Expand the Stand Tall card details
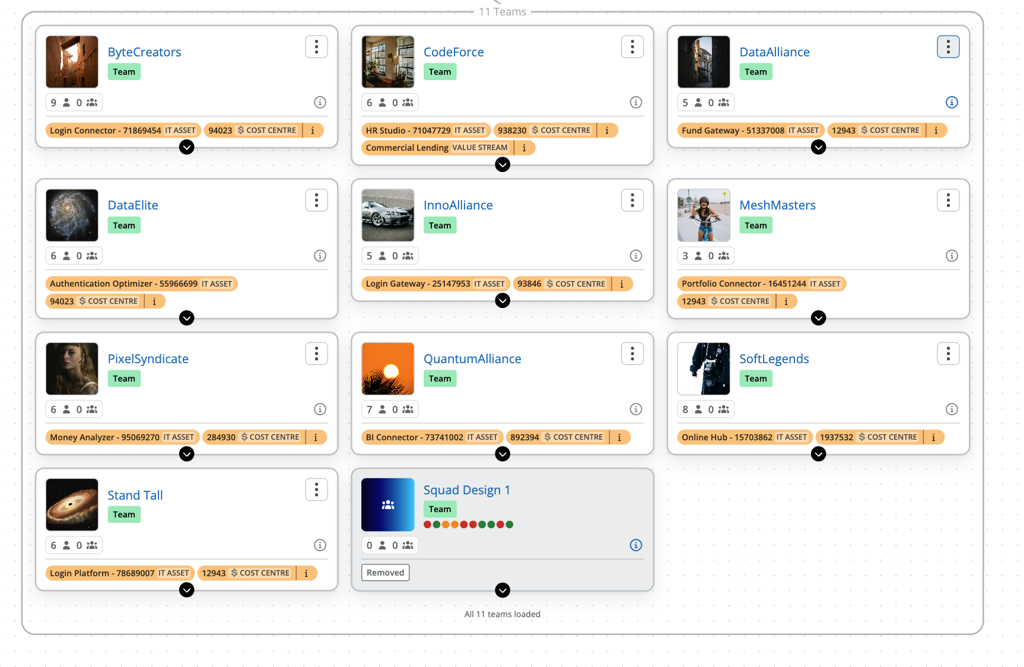This screenshot has width=1024, height=667. point(187,590)
